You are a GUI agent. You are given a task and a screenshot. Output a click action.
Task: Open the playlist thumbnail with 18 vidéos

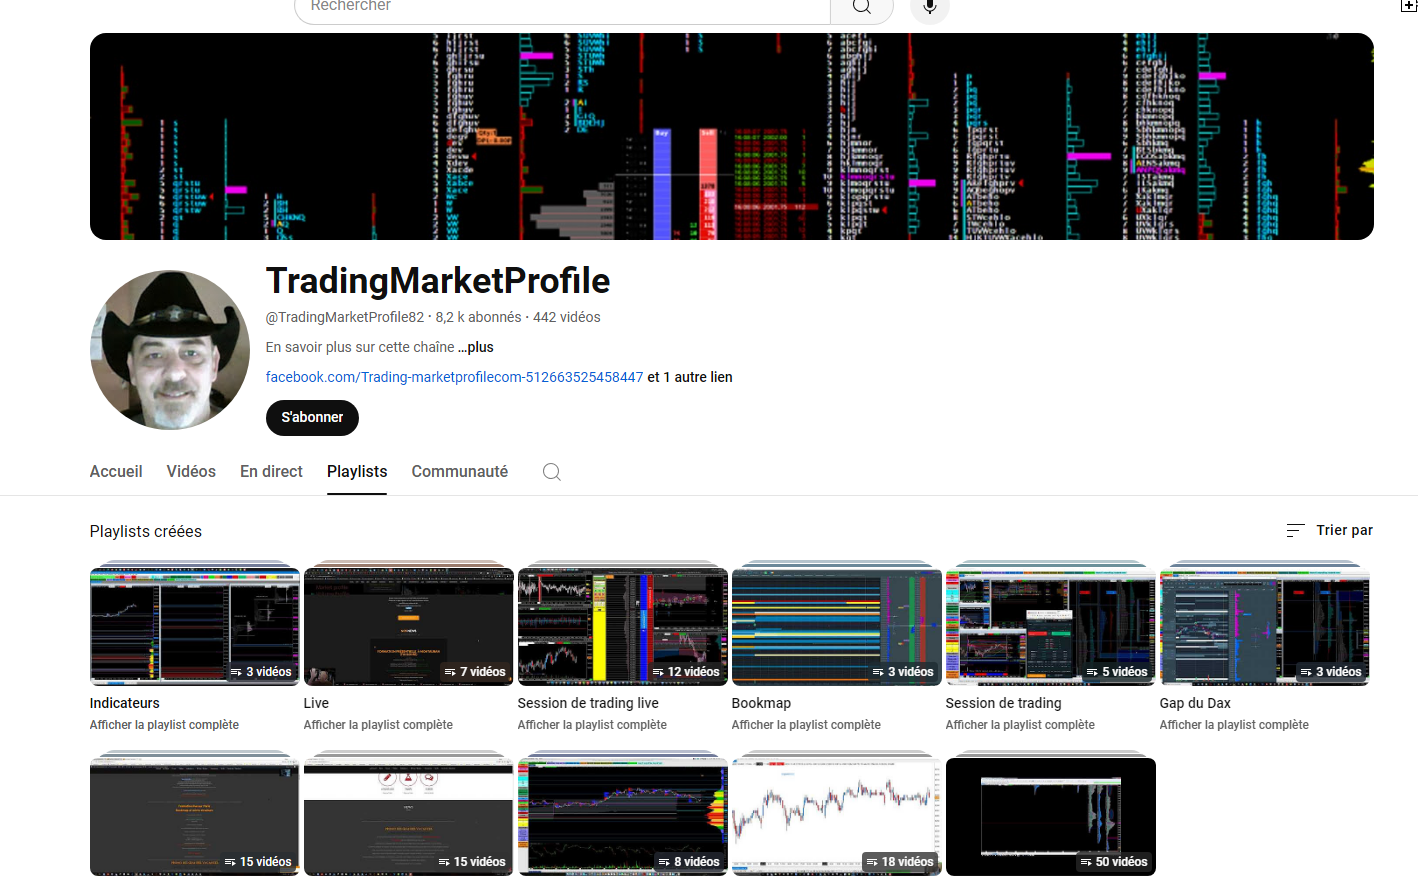click(837, 816)
